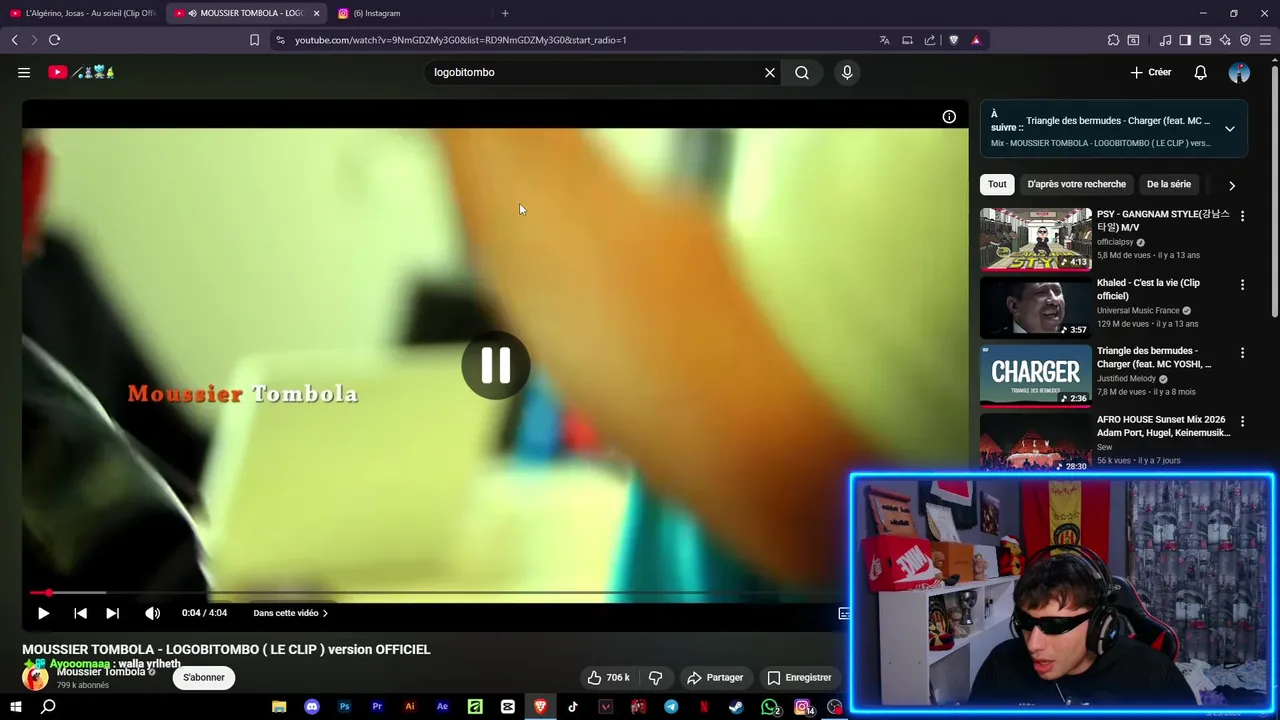Dislike the video
The width and height of the screenshot is (1280, 720).
point(656,677)
